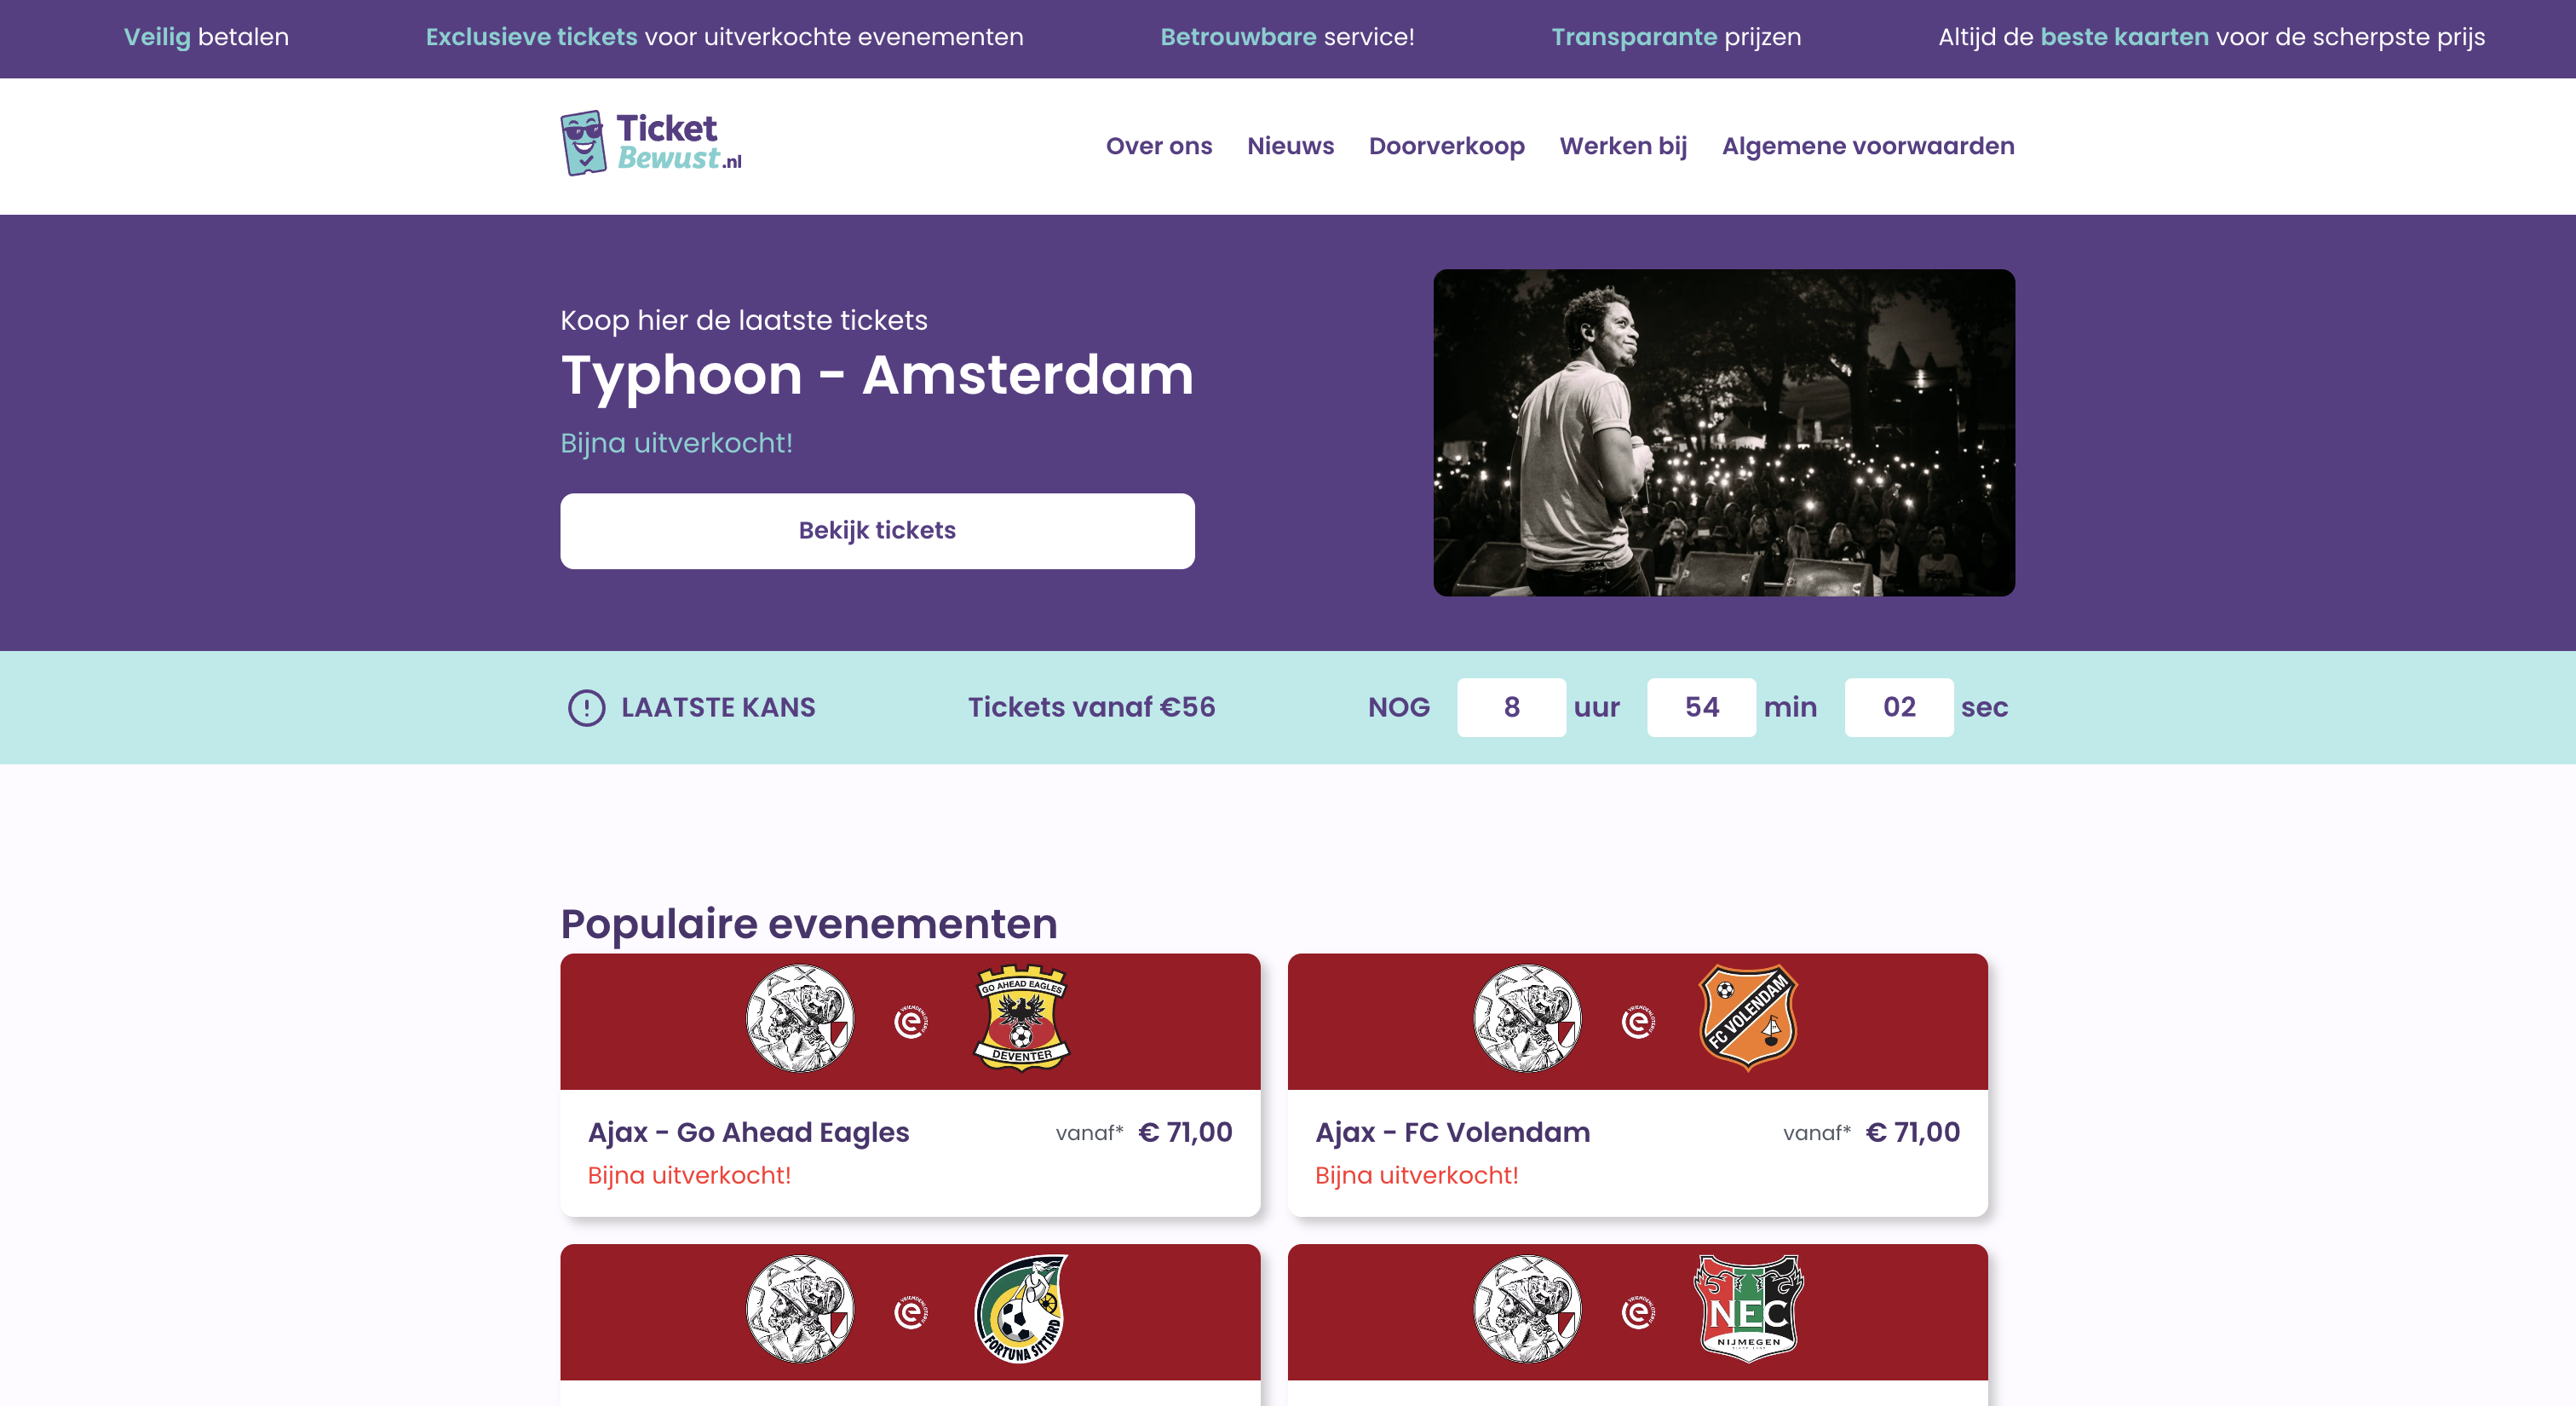Click the TicketBewust.nl logo

pos(651,144)
